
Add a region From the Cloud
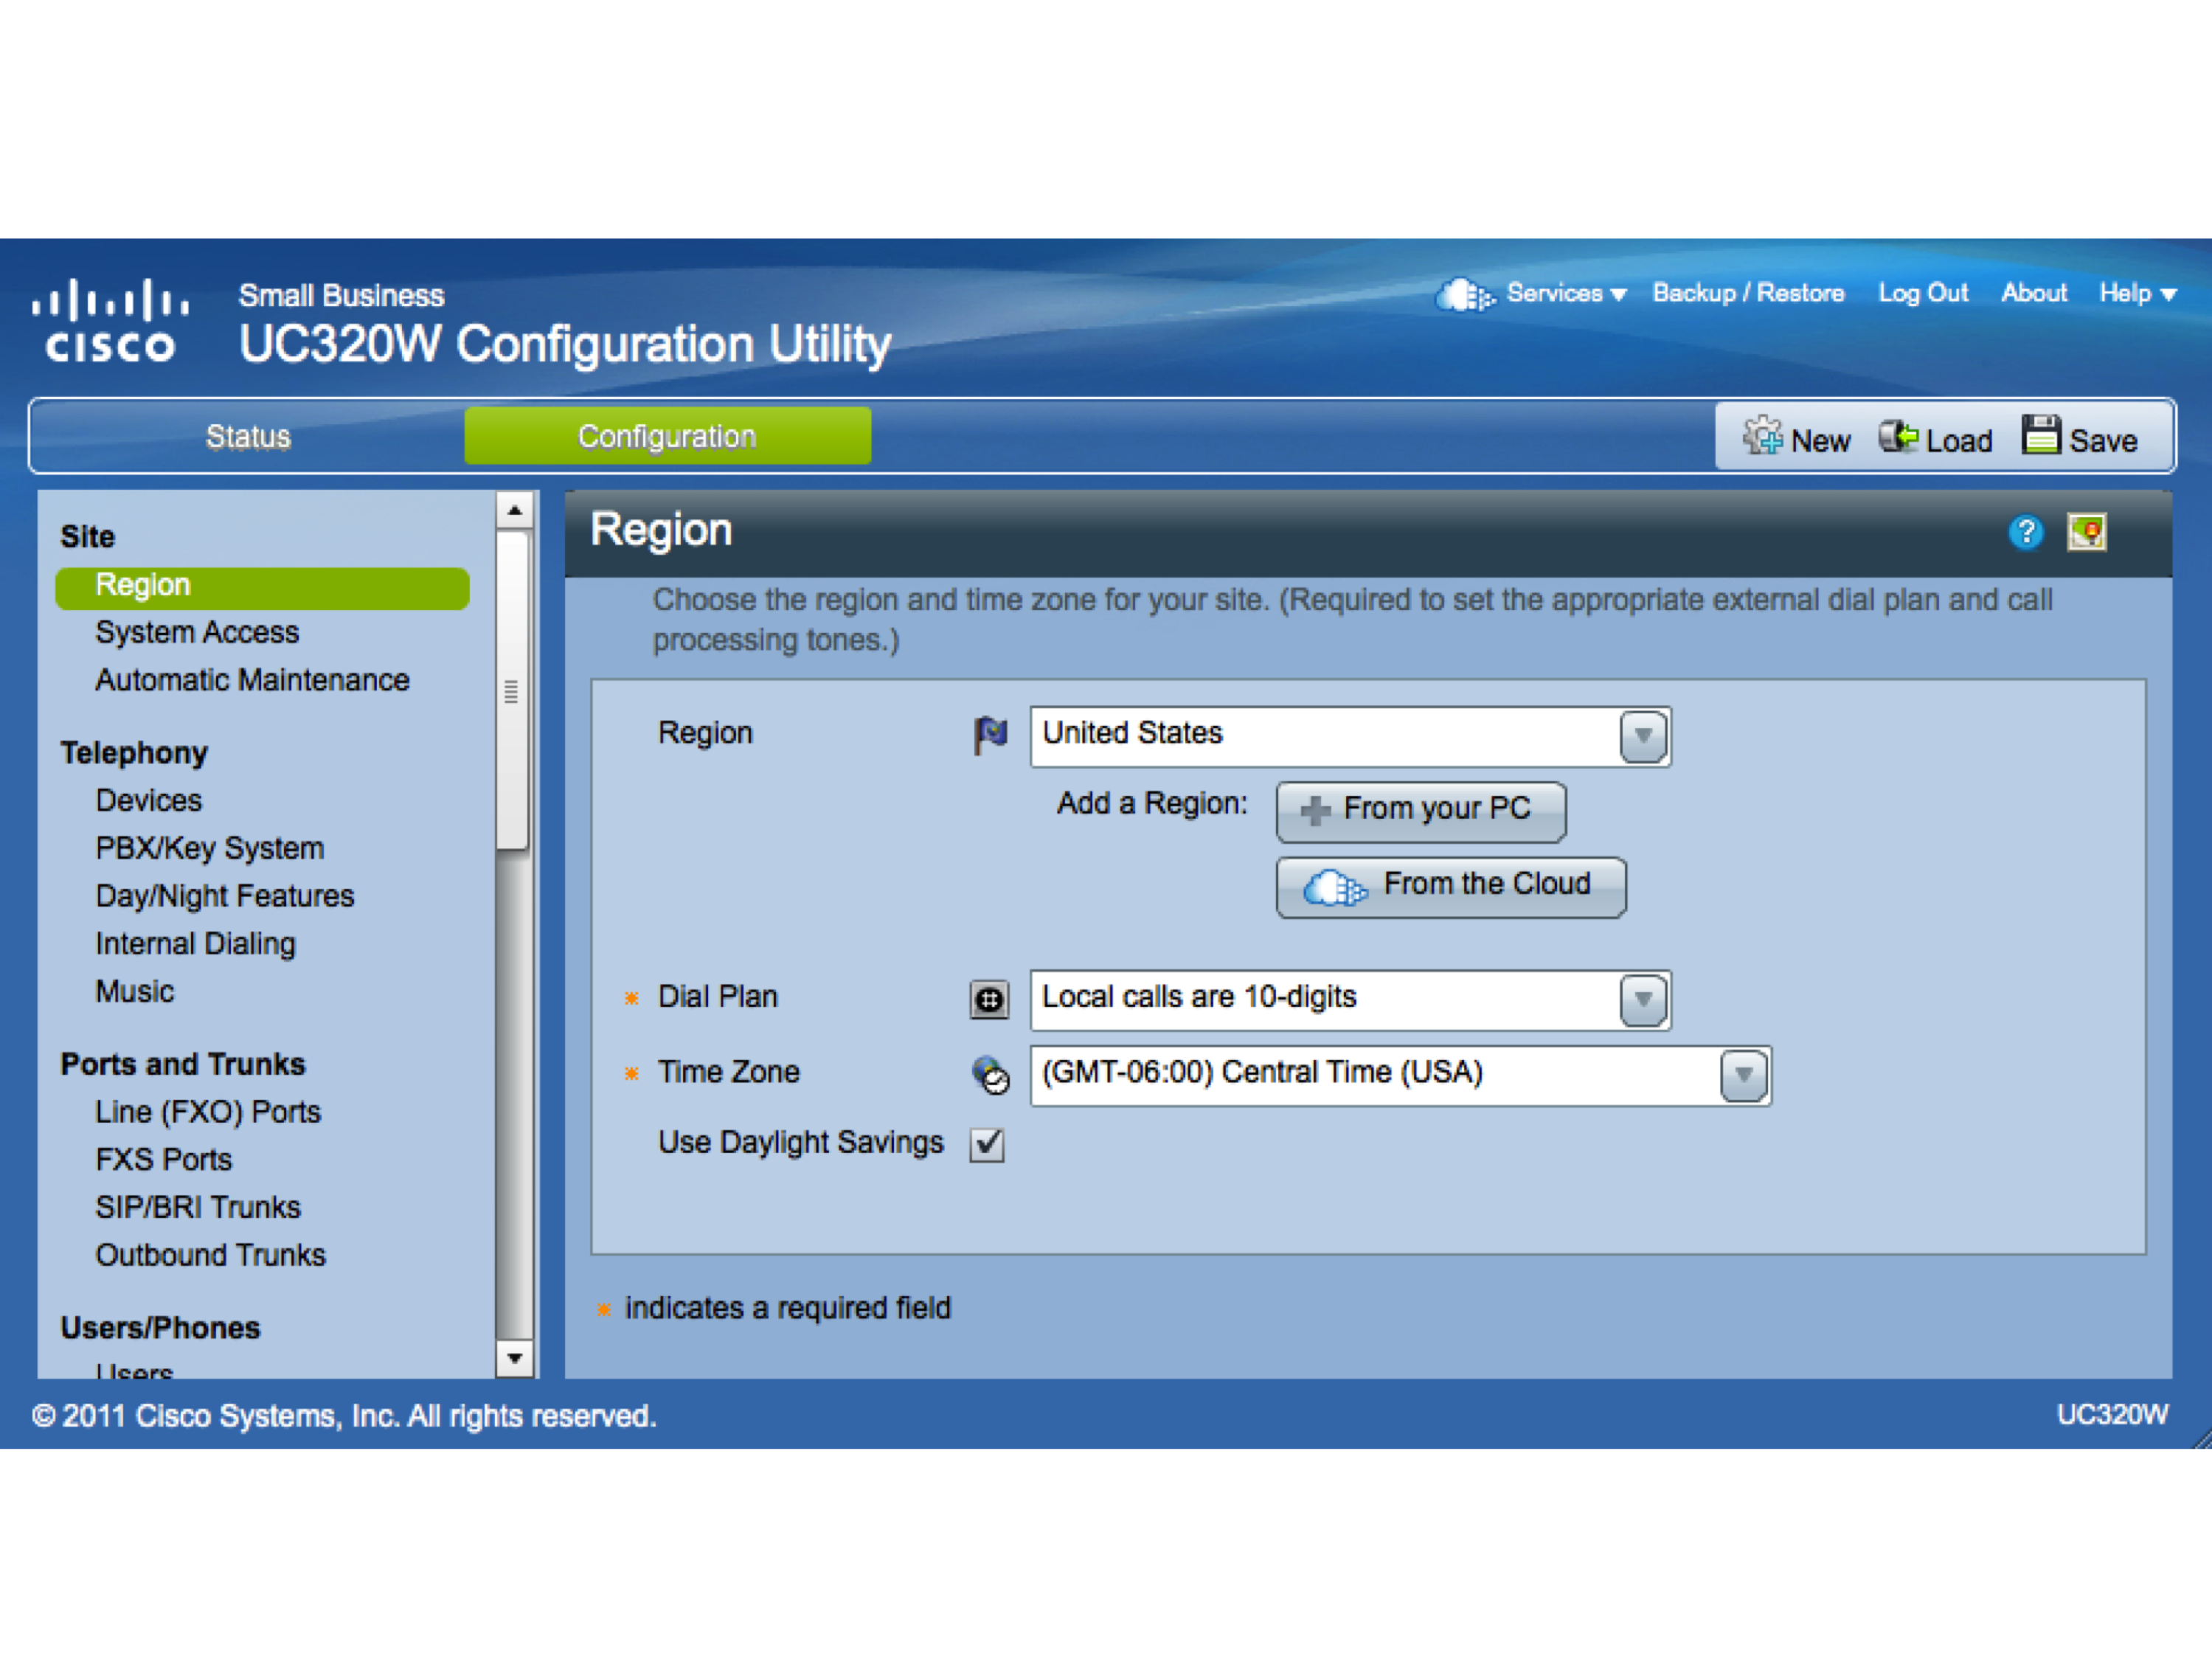coord(1451,887)
